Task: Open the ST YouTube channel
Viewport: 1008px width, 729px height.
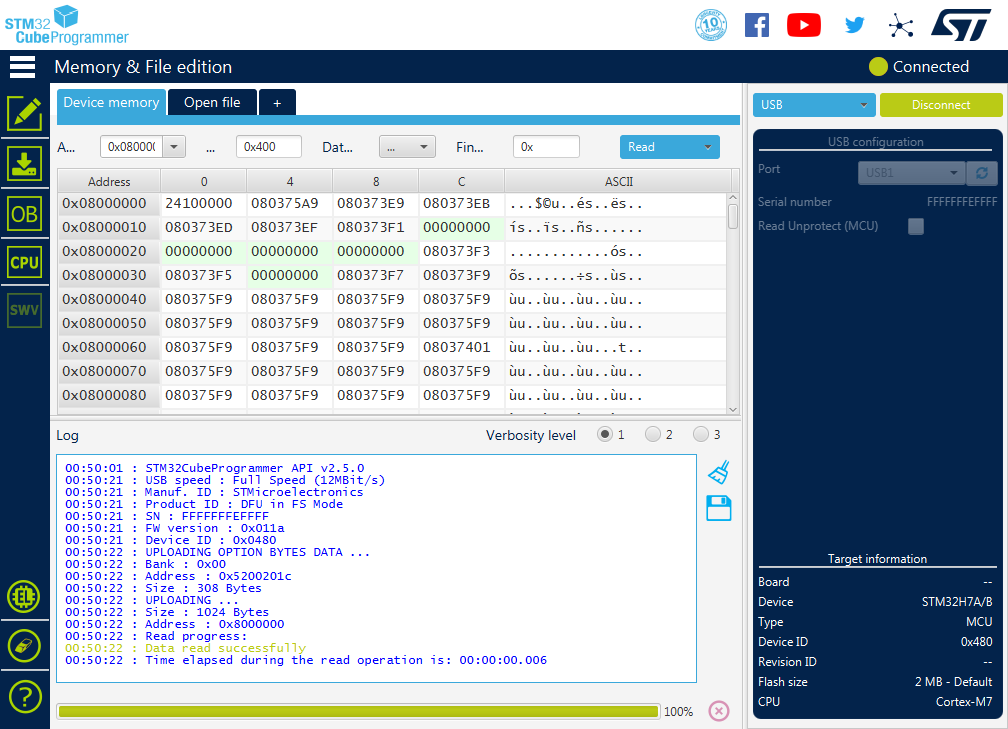Action: point(804,25)
